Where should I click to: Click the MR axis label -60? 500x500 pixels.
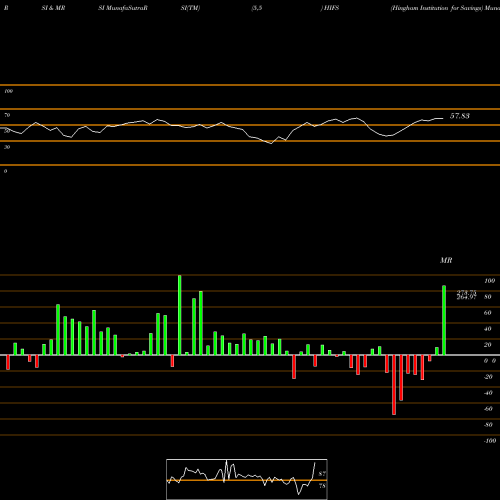coord(488,409)
